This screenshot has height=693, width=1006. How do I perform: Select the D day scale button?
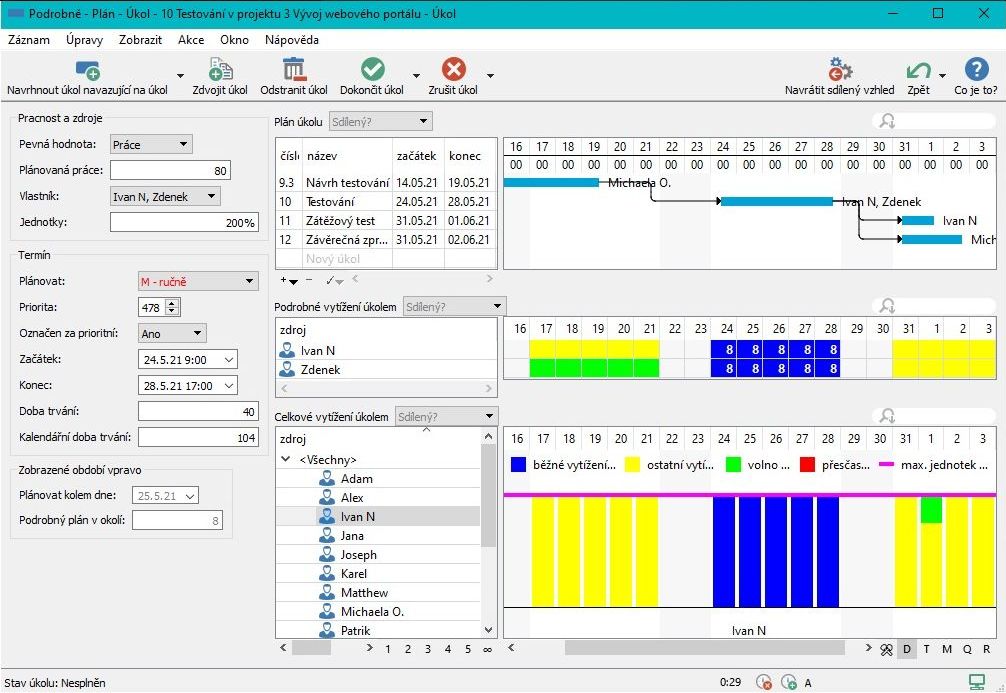coord(907,649)
